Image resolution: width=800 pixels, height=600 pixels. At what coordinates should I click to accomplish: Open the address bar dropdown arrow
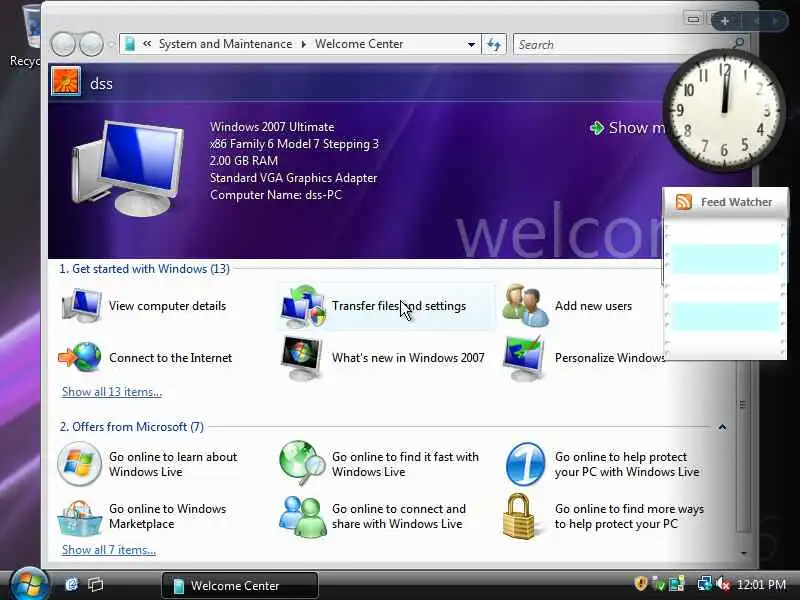click(471, 44)
